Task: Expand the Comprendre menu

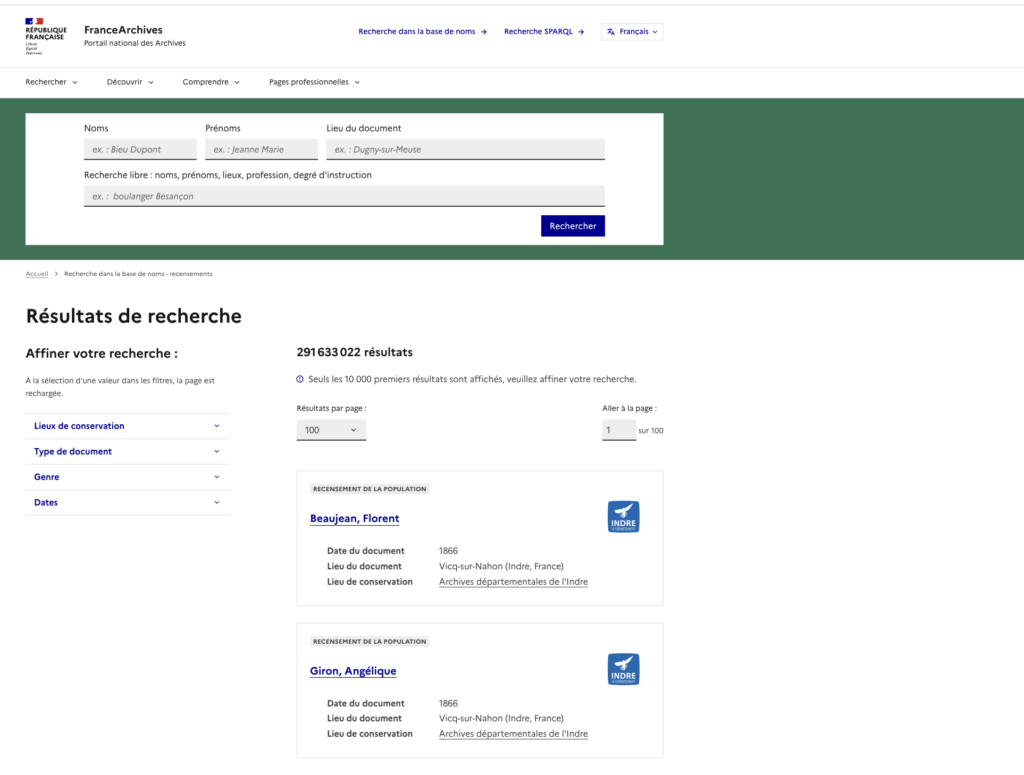Action: point(211,82)
